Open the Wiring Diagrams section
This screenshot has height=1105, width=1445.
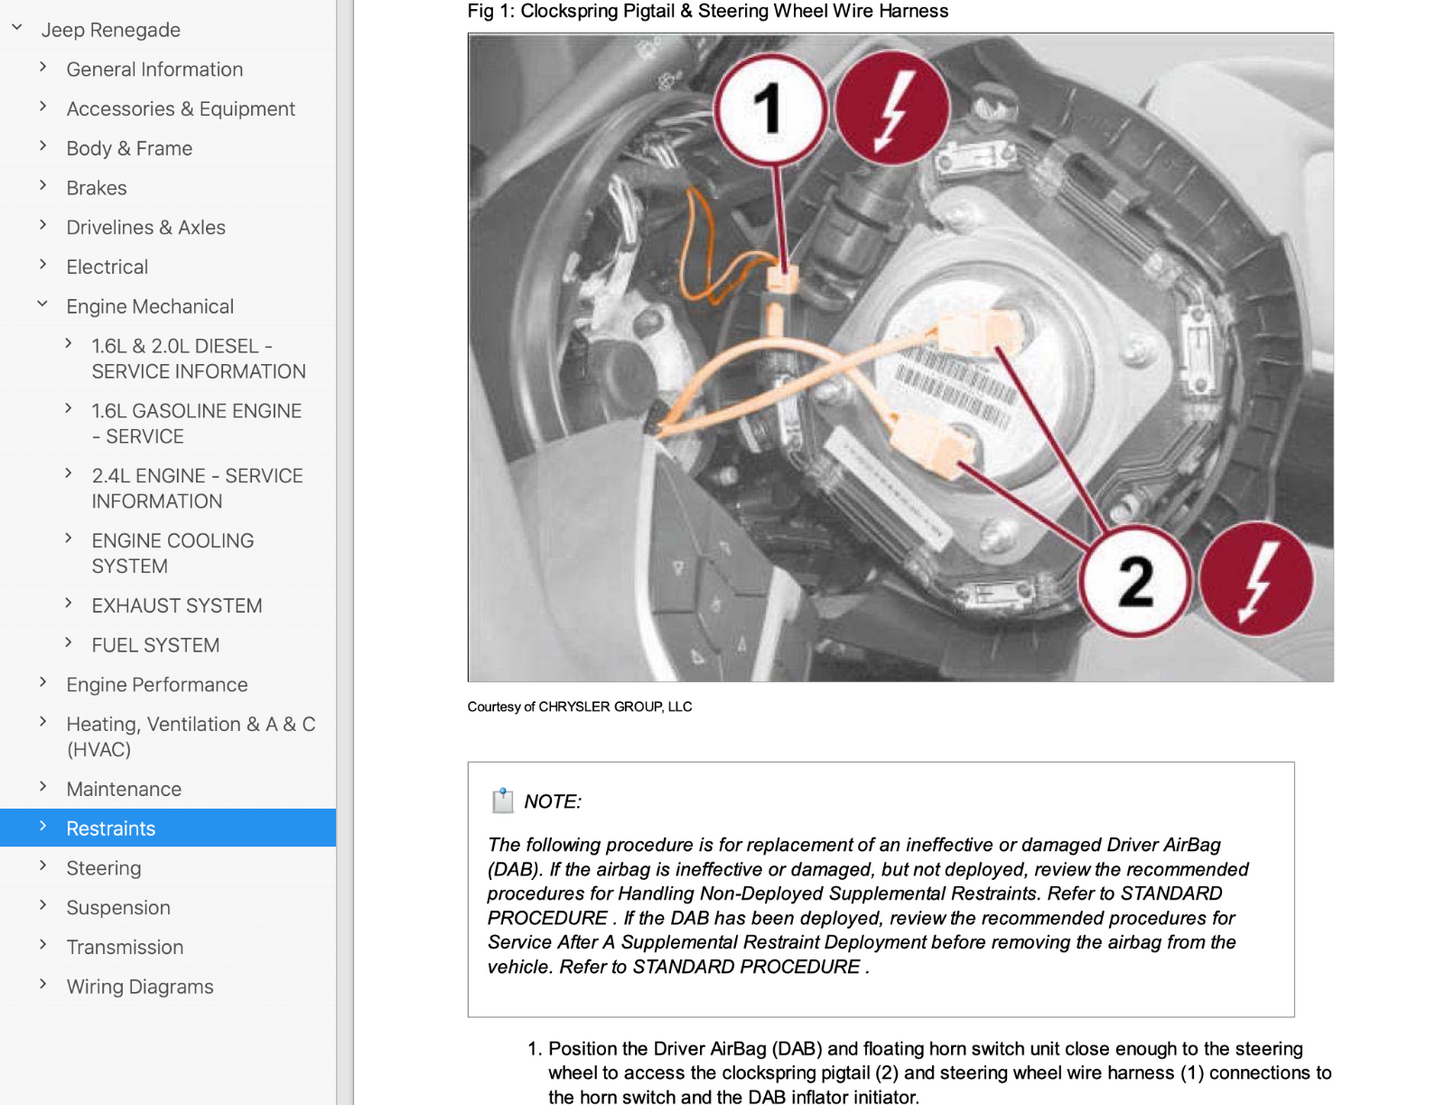139,986
